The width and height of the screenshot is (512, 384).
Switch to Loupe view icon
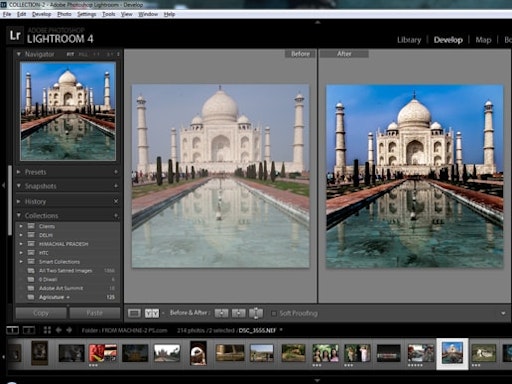[134, 313]
